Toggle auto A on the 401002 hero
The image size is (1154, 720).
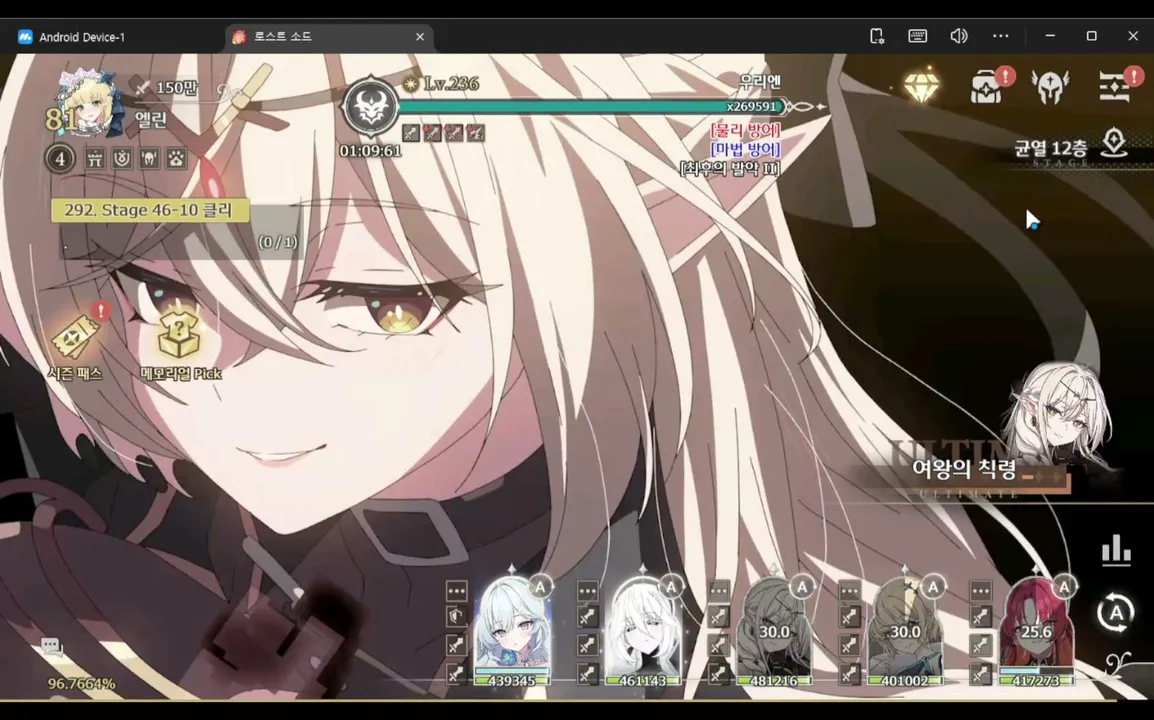[932, 587]
